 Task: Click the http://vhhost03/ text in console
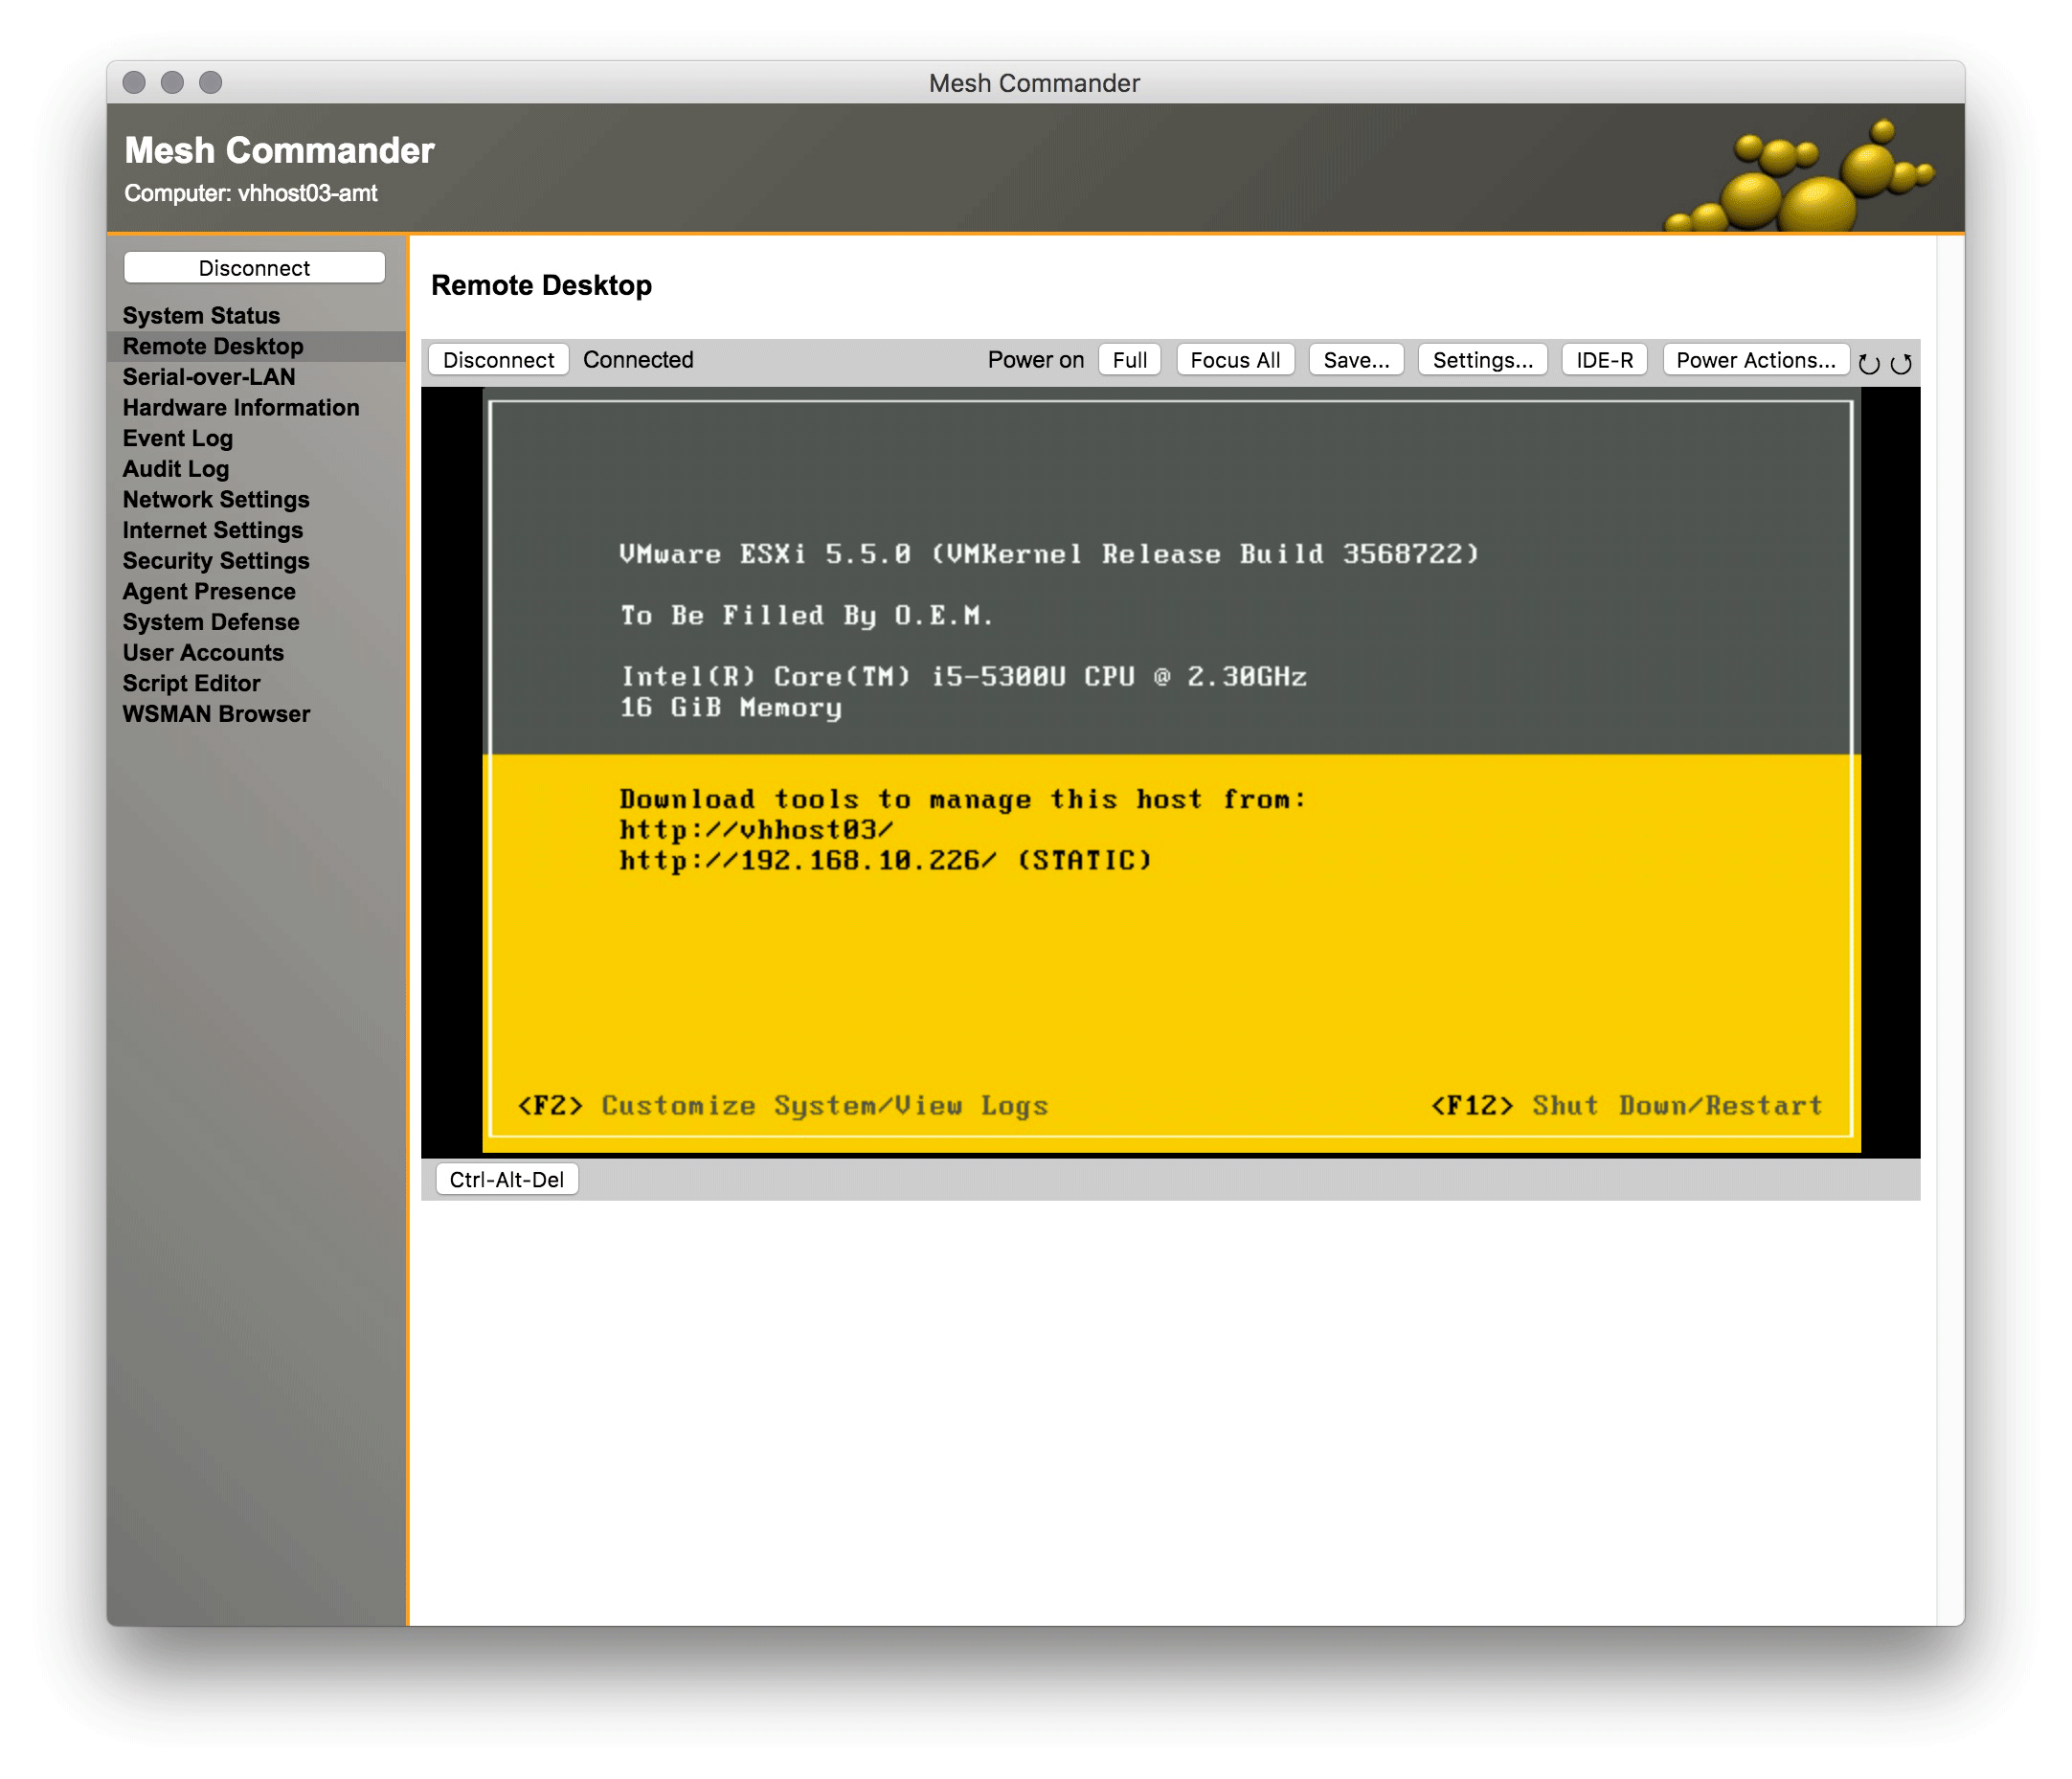(x=756, y=829)
